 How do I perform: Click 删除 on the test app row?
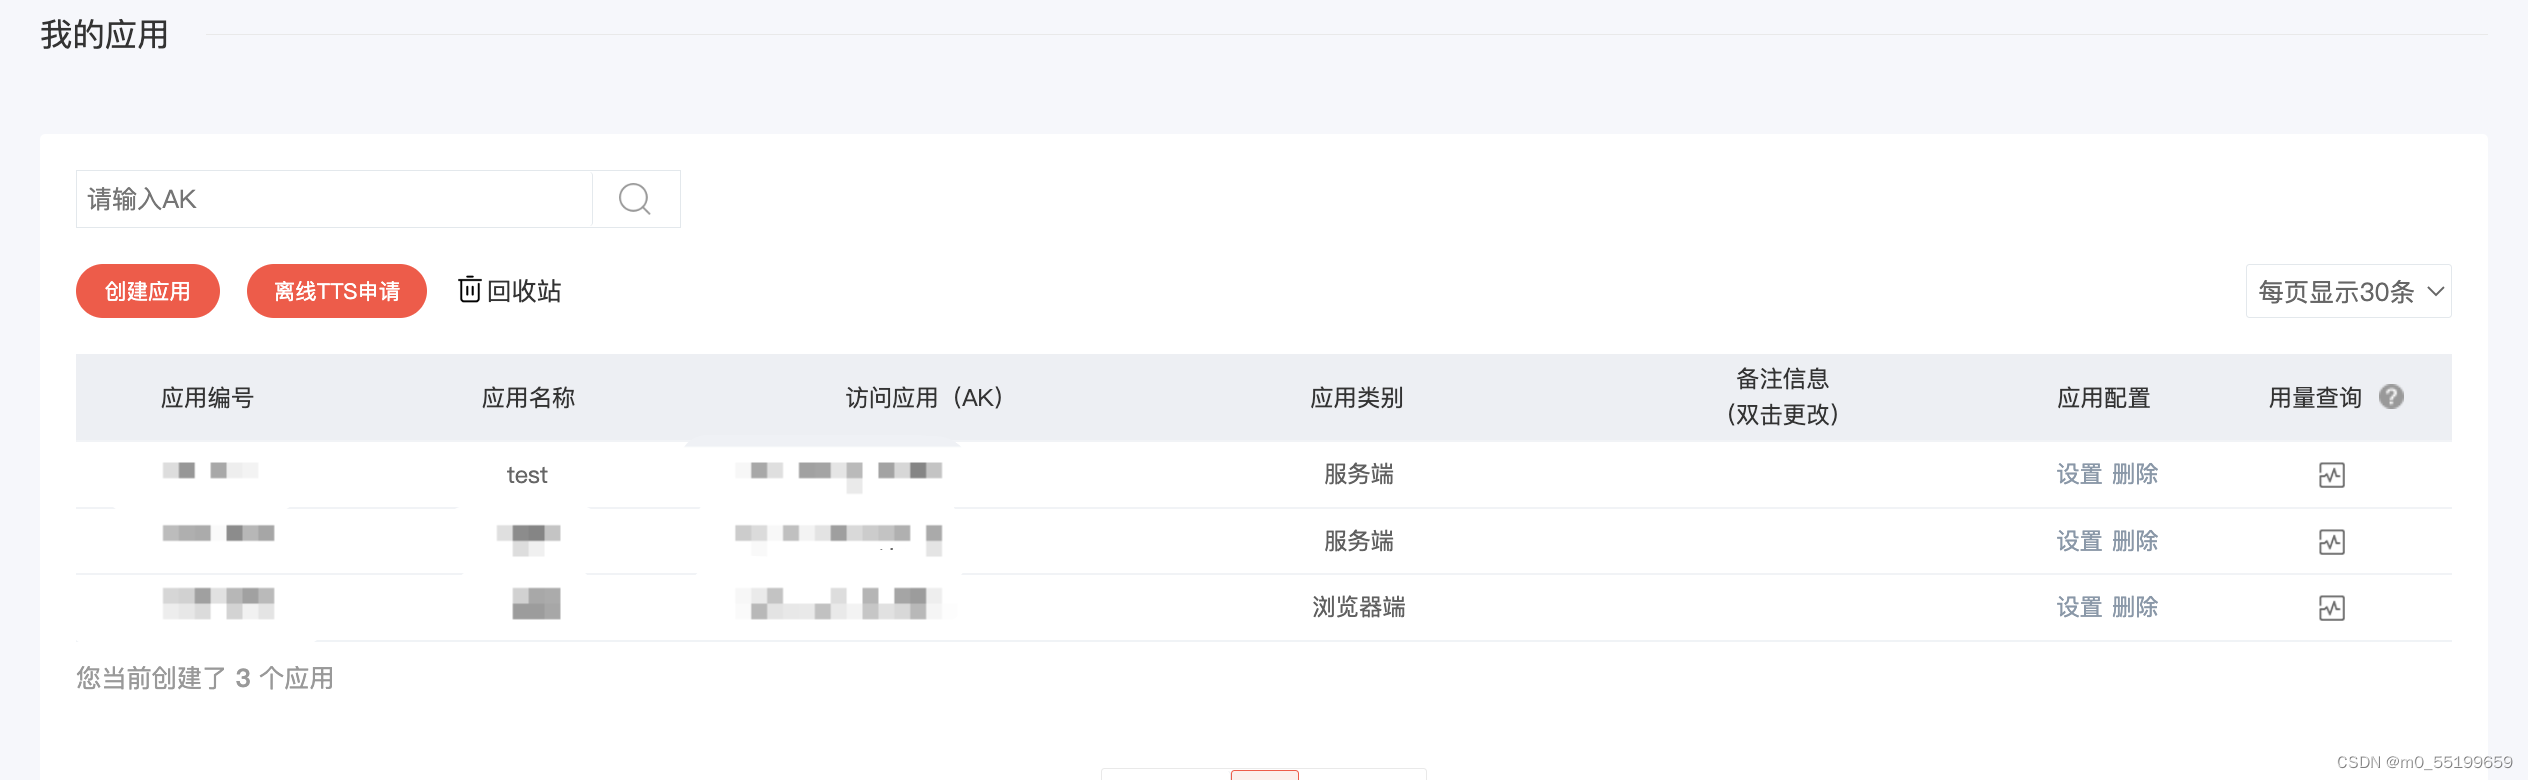pyautogui.click(x=2135, y=474)
